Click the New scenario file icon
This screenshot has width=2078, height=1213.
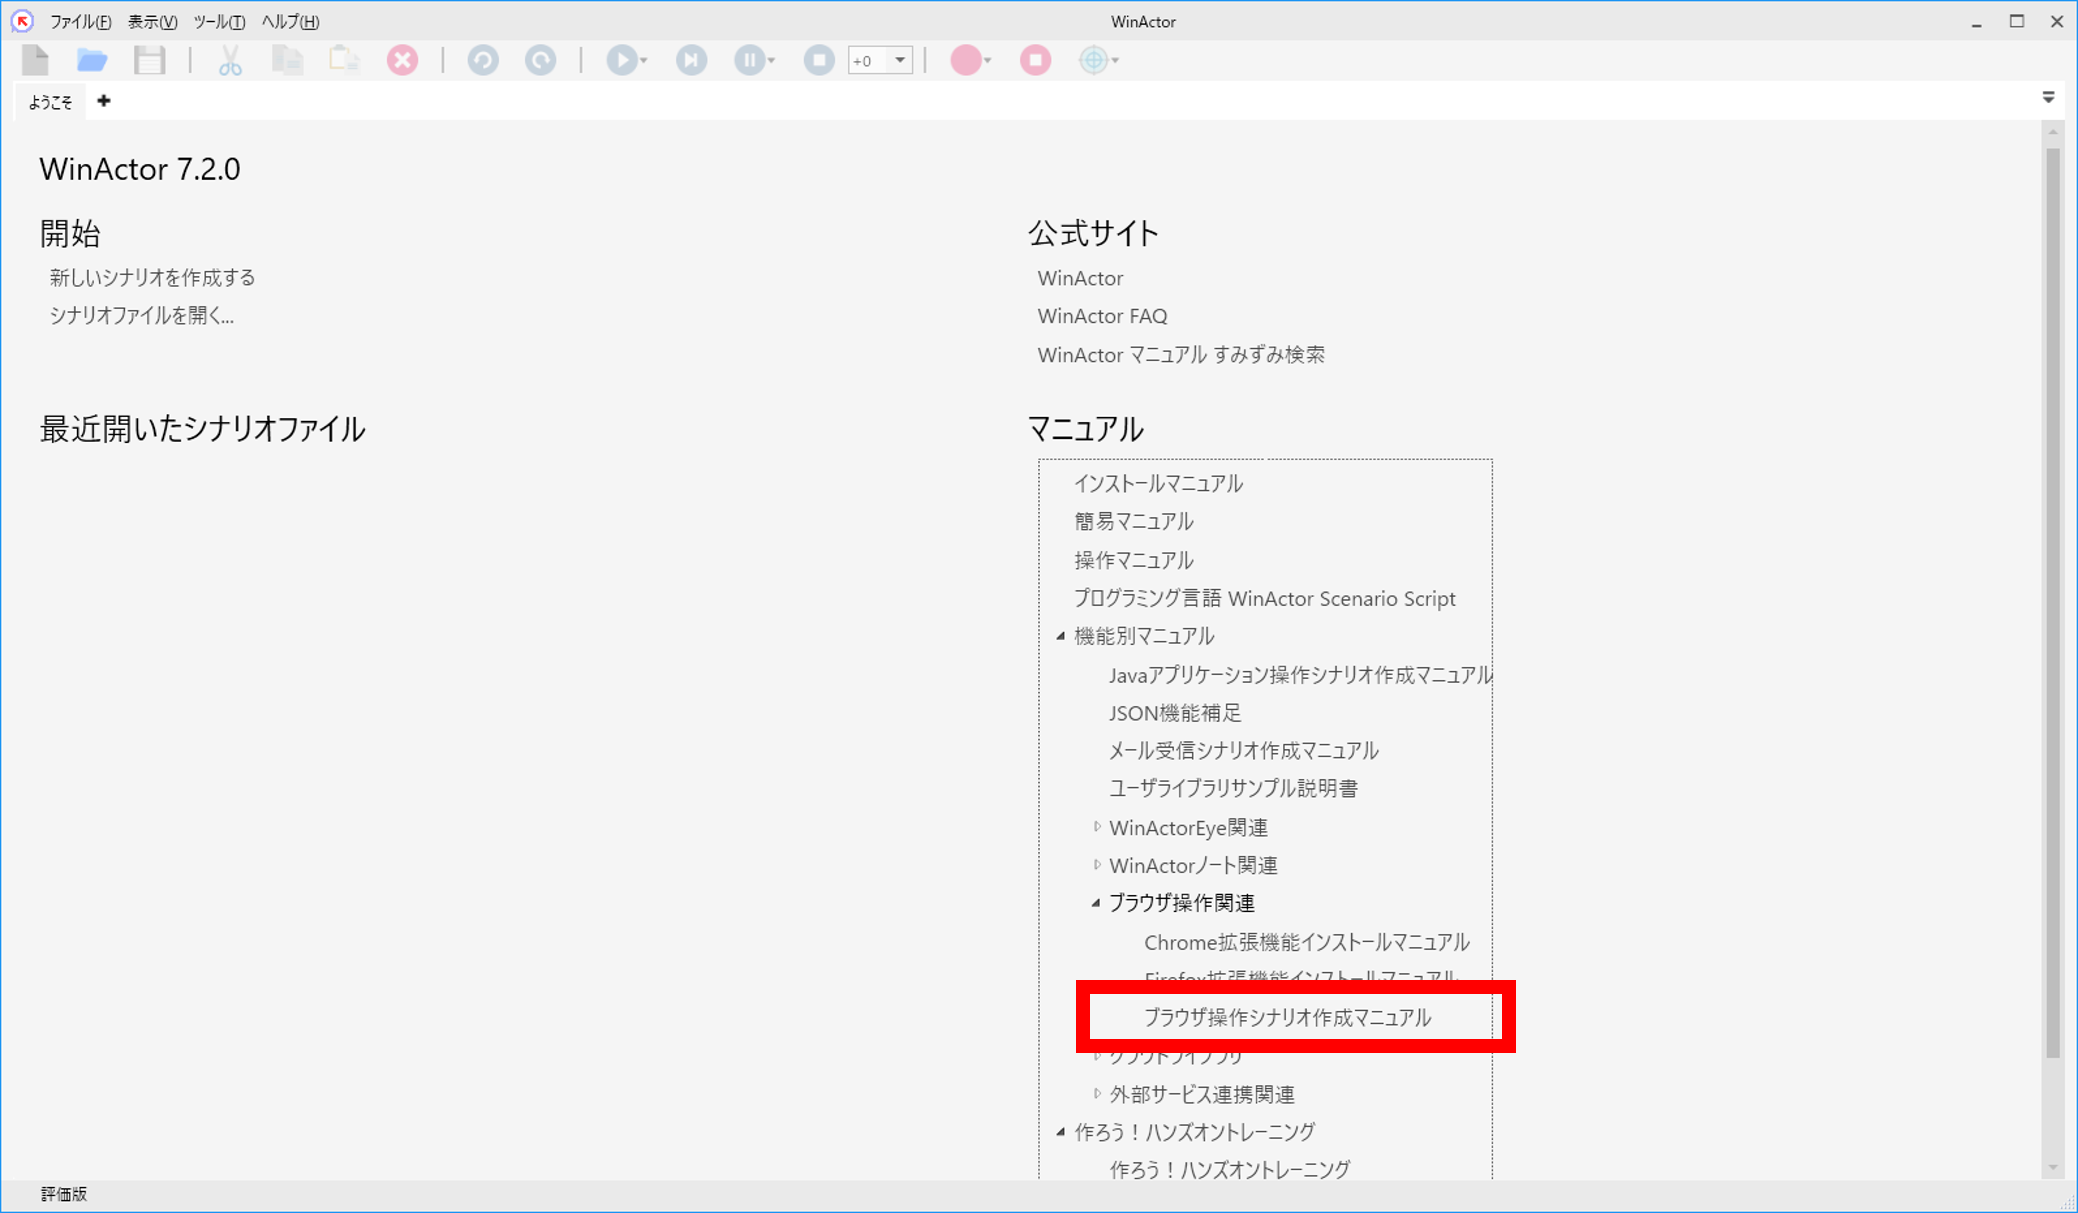click(x=35, y=60)
